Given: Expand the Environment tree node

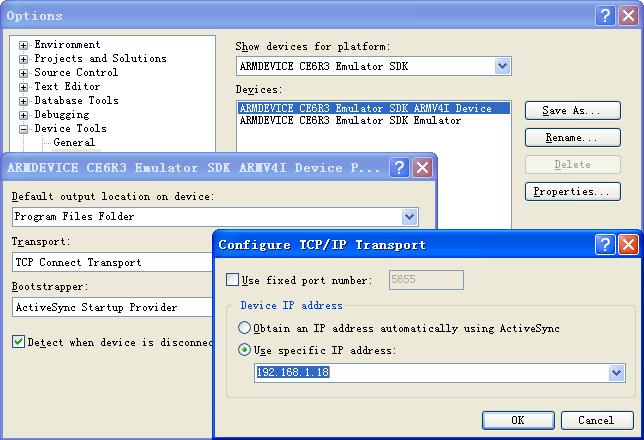Looking at the screenshot, I should 23,45.
